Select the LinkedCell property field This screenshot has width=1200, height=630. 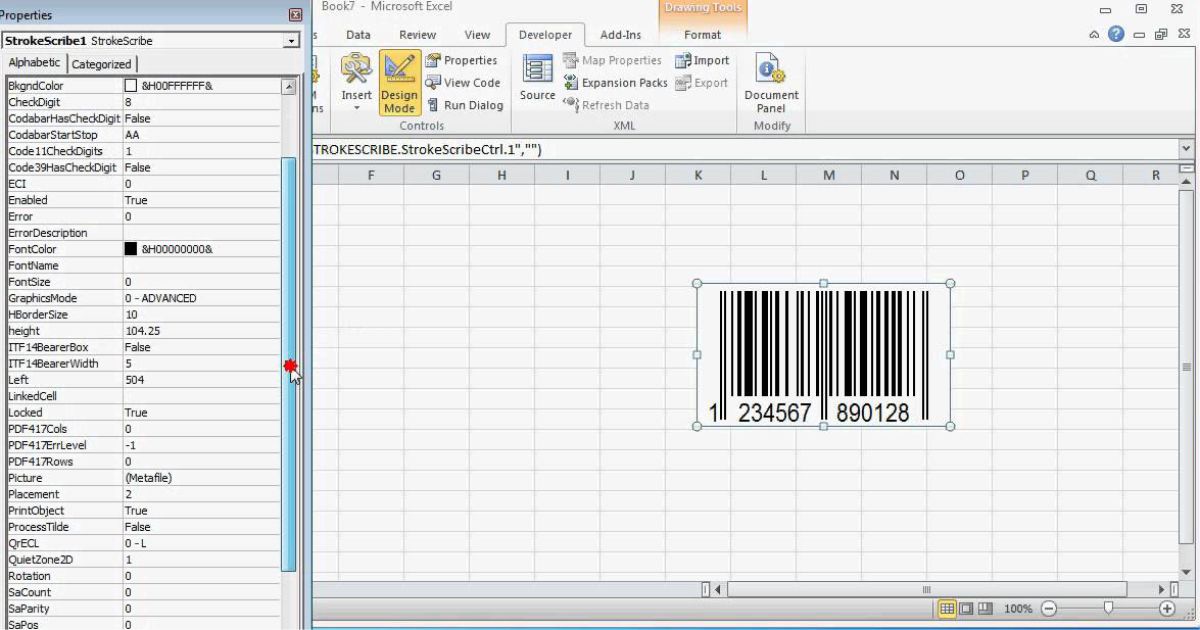[x=202, y=396]
